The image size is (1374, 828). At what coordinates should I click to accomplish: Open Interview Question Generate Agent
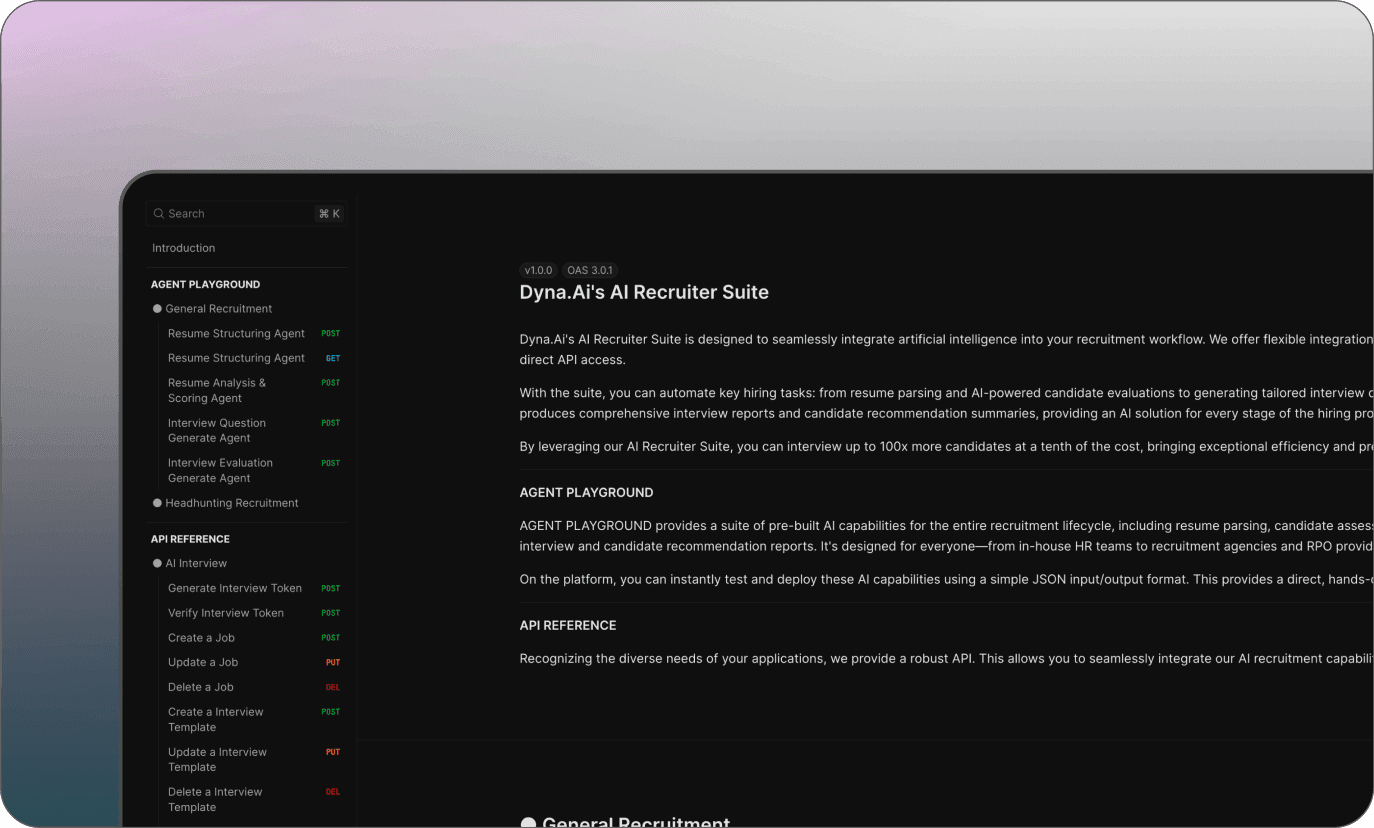tap(217, 430)
